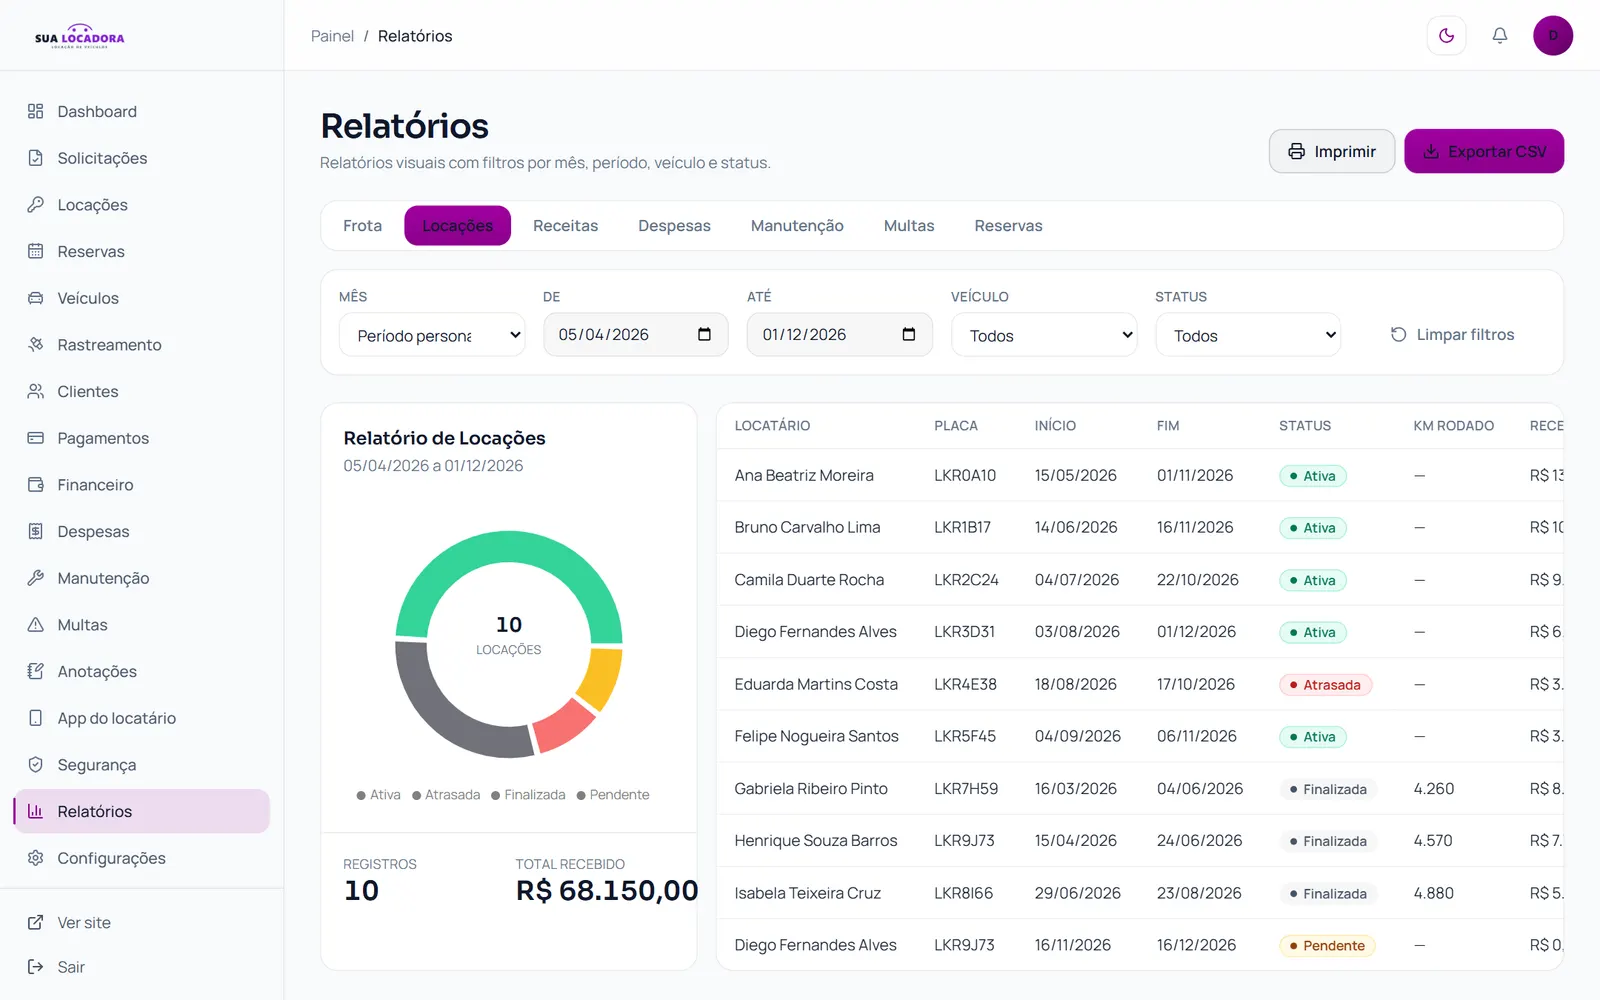1600x1000 pixels.
Task: Open the Veículo filter dropdown
Action: pyautogui.click(x=1044, y=335)
